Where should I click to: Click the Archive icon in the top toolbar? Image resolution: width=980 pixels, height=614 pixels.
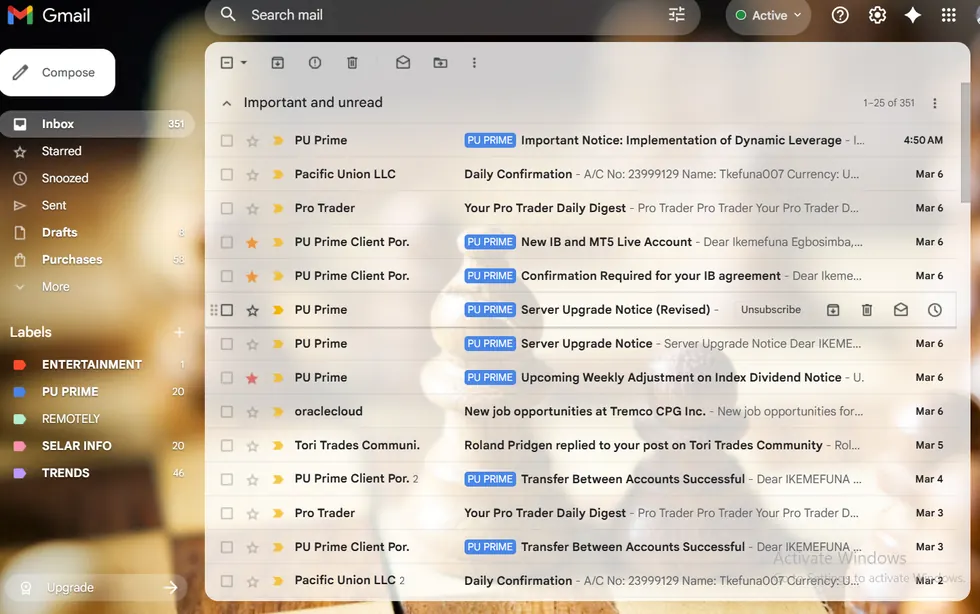[x=278, y=63]
